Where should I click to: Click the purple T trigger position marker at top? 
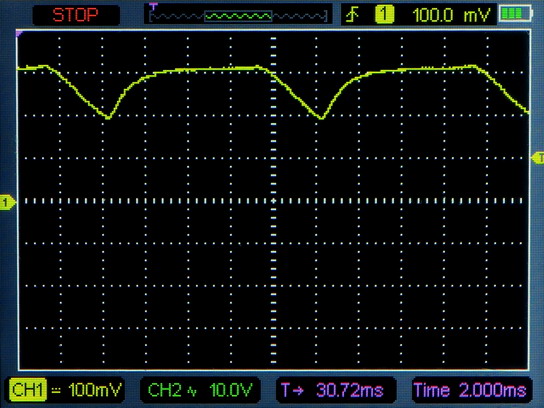tap(153, 6)
